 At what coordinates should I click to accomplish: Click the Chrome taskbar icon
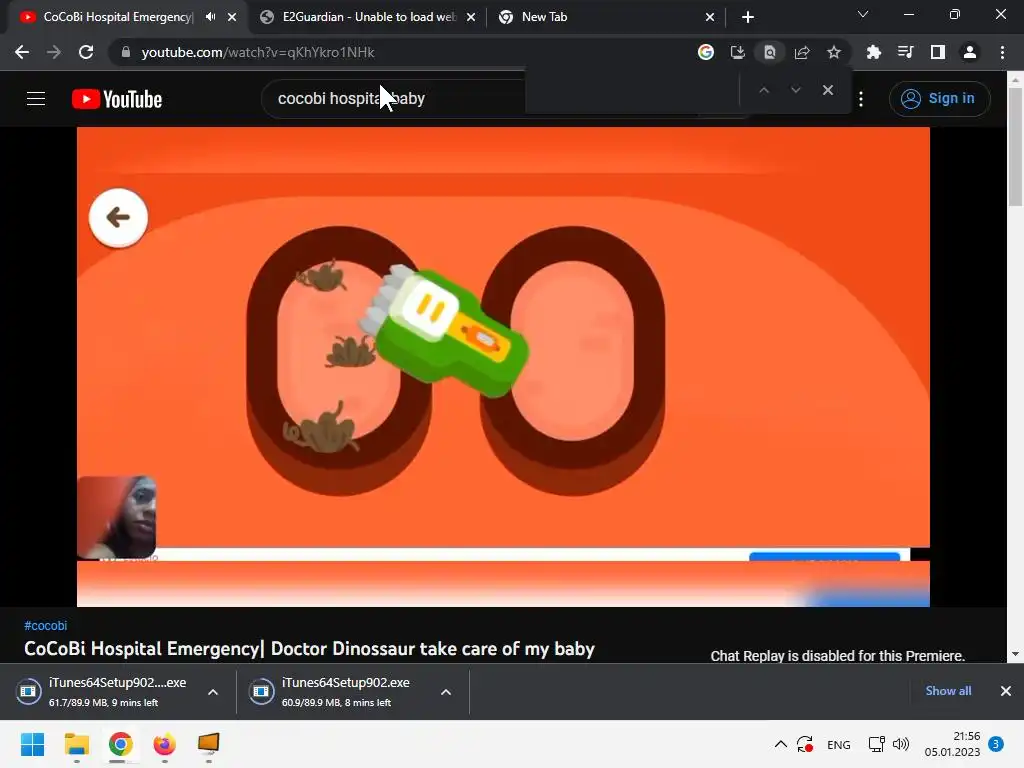click(121, 744)
